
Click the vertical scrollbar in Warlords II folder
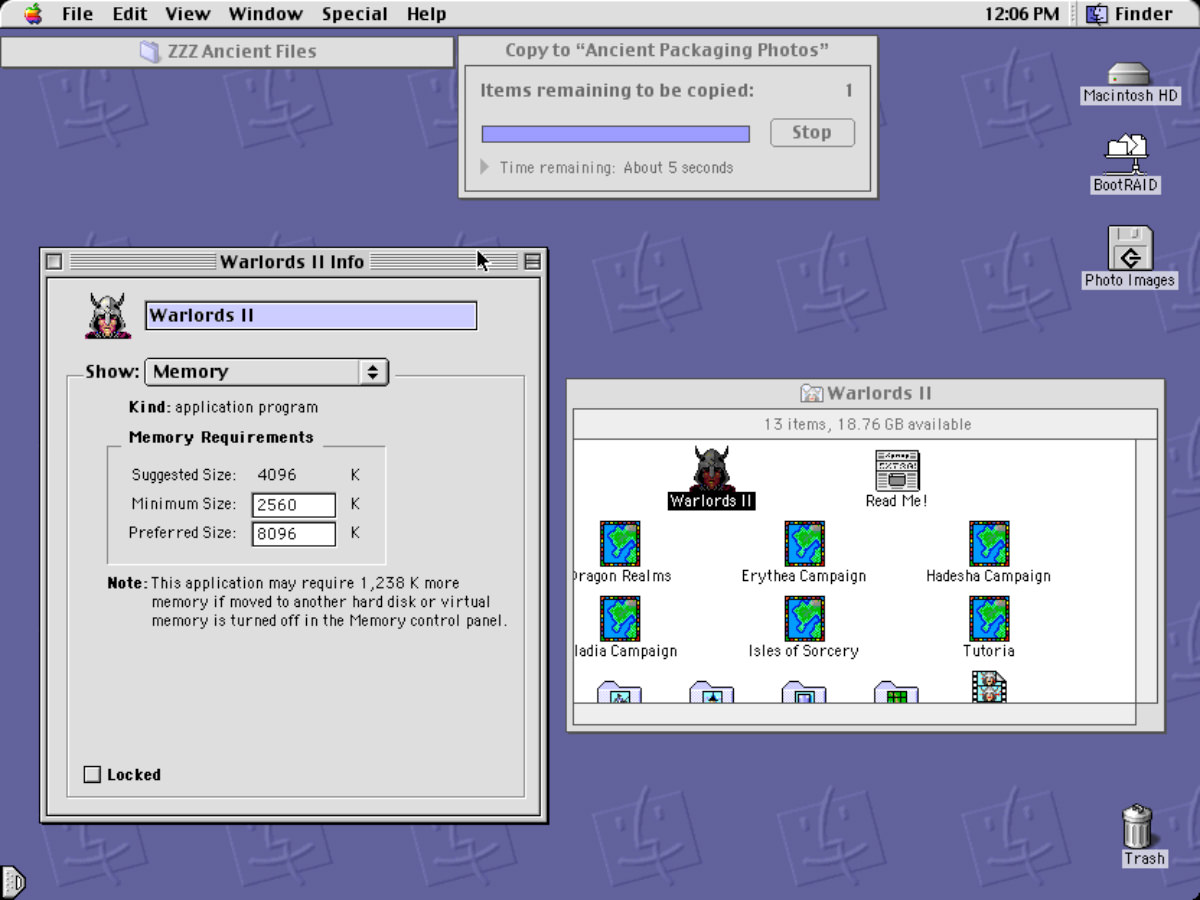tap(1147, 570)
